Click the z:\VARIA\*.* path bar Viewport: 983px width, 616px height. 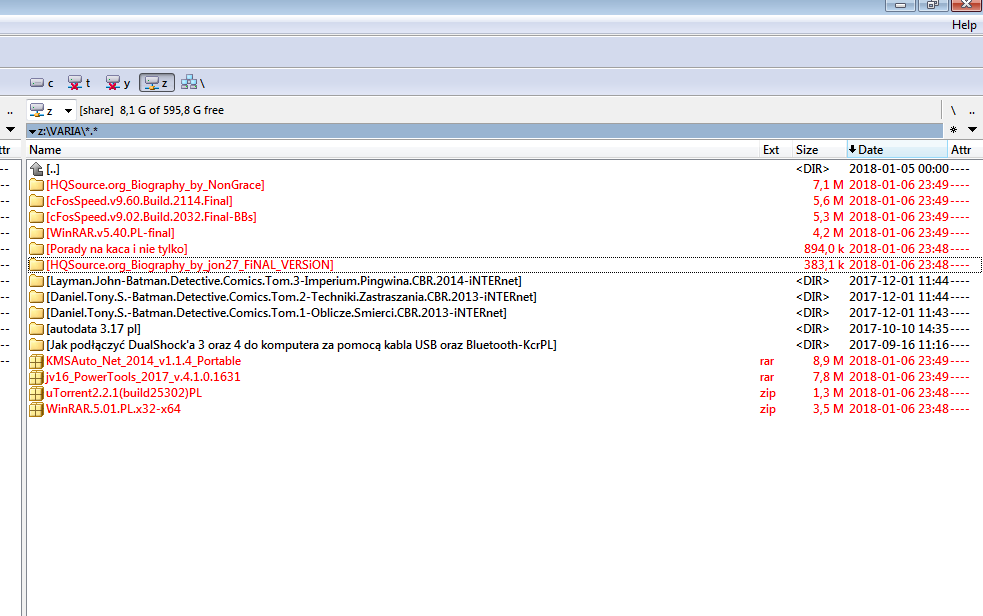(x=485, y=130)
